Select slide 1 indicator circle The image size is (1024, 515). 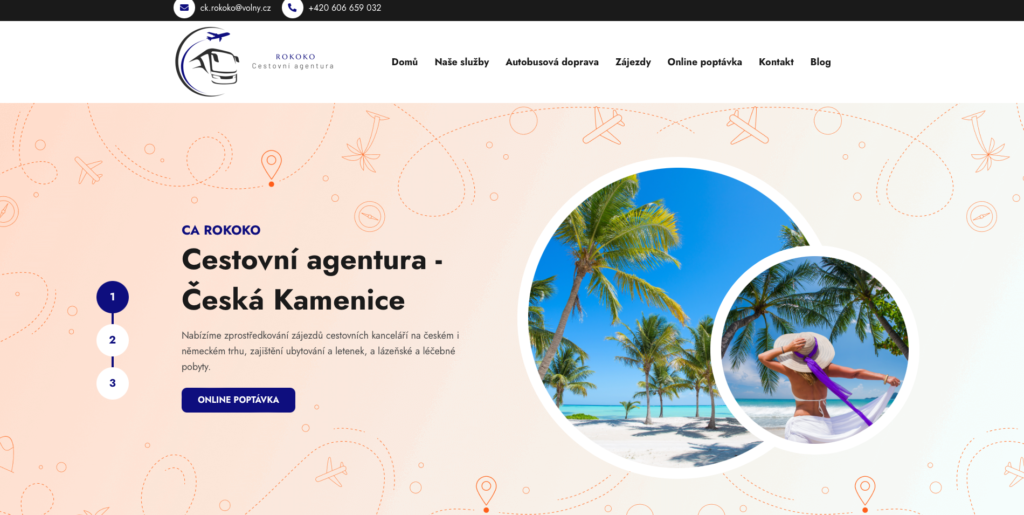click(112, 297)
